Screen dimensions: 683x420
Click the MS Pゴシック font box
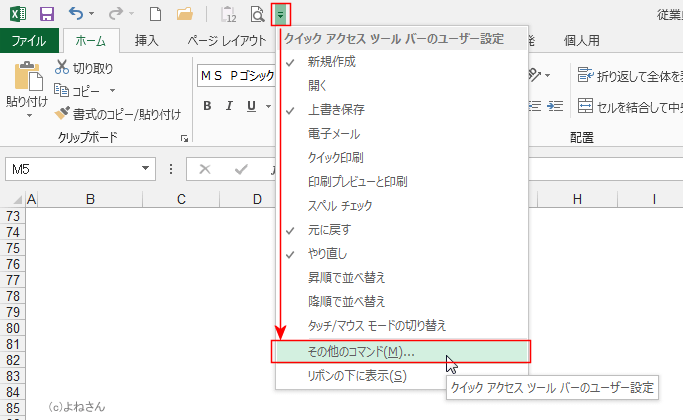237,76
